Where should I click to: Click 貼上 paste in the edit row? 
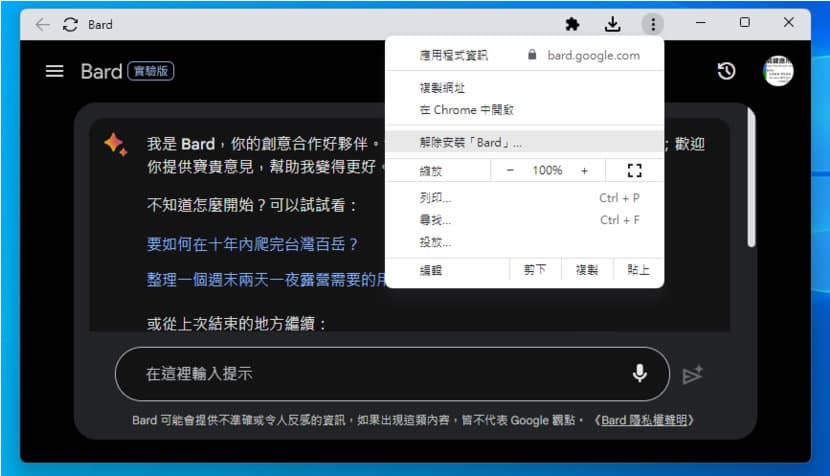(638, 270)
